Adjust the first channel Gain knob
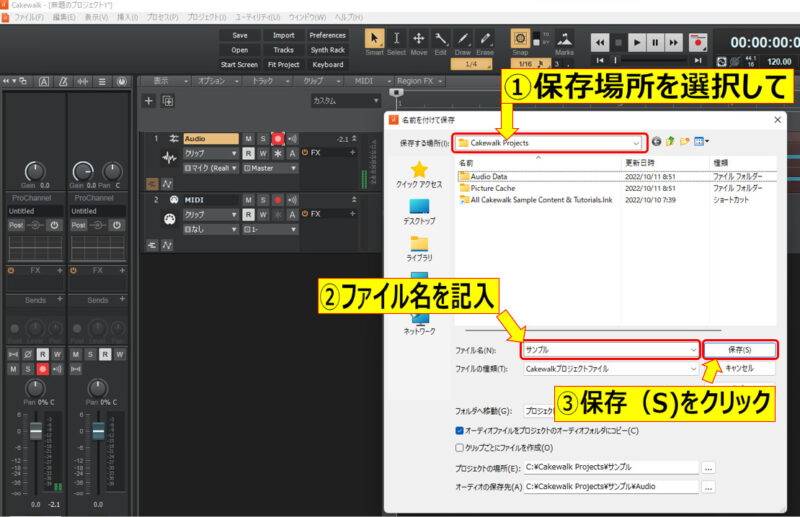This screenshot has height=517, width=800. click(x=35, y=172)
